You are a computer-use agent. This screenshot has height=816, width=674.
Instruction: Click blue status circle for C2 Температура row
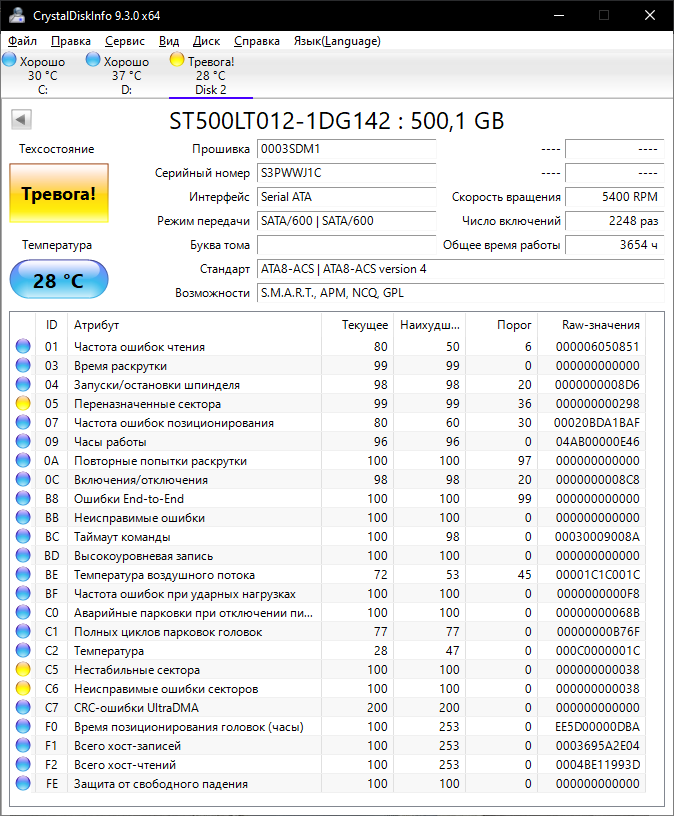(23, 651)
